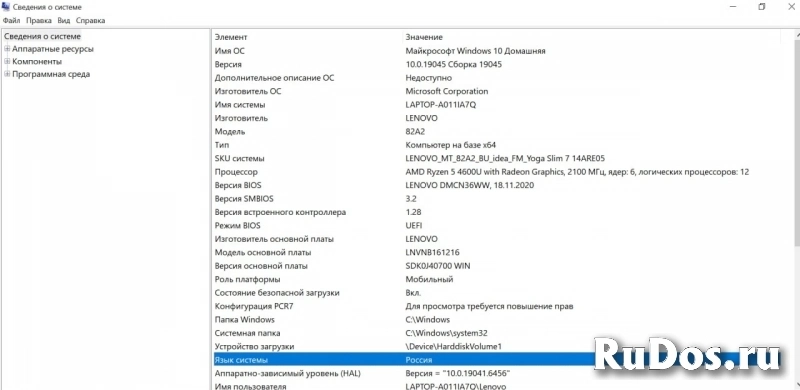
Task: Select Компоненты tree item label
Action: (x=37, y=61)
